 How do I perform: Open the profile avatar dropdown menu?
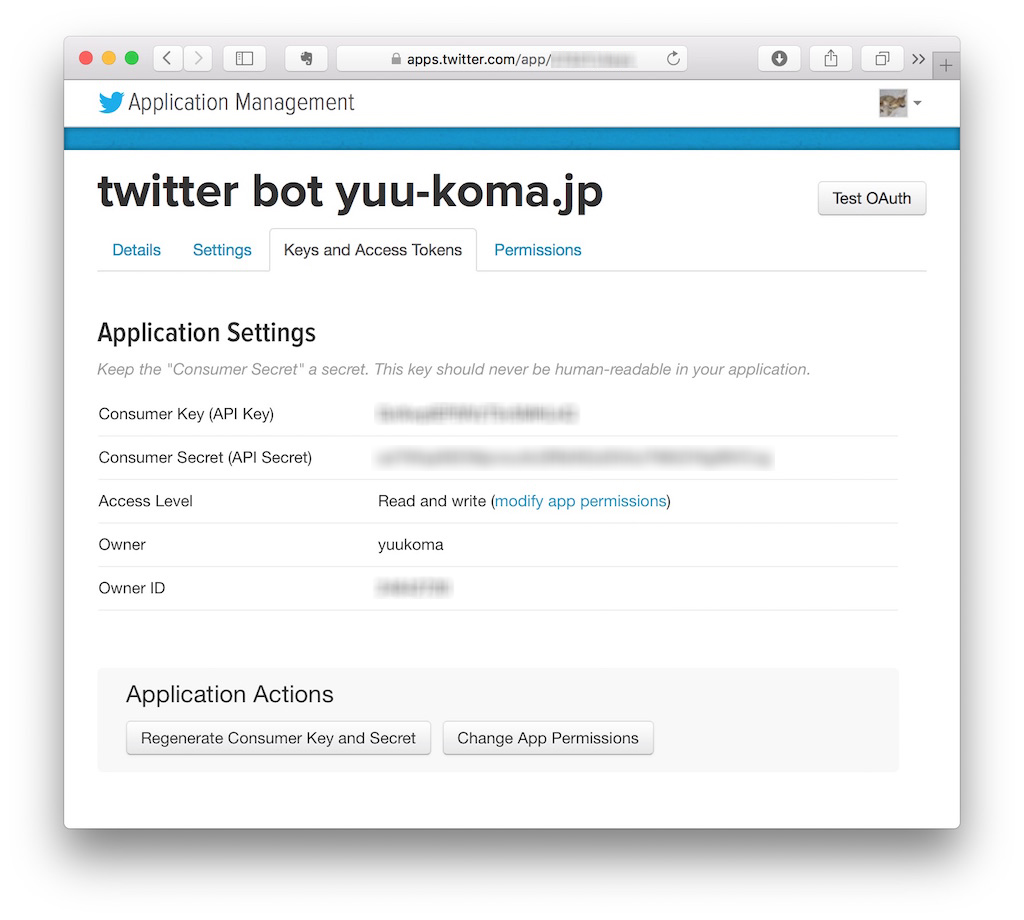coord(899,103)
